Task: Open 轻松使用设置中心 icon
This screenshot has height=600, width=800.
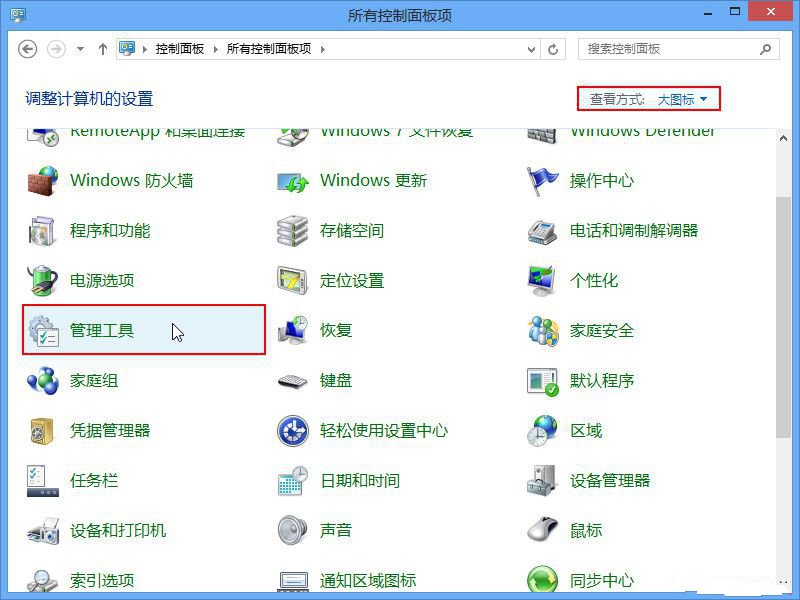Action: (293, 431)
